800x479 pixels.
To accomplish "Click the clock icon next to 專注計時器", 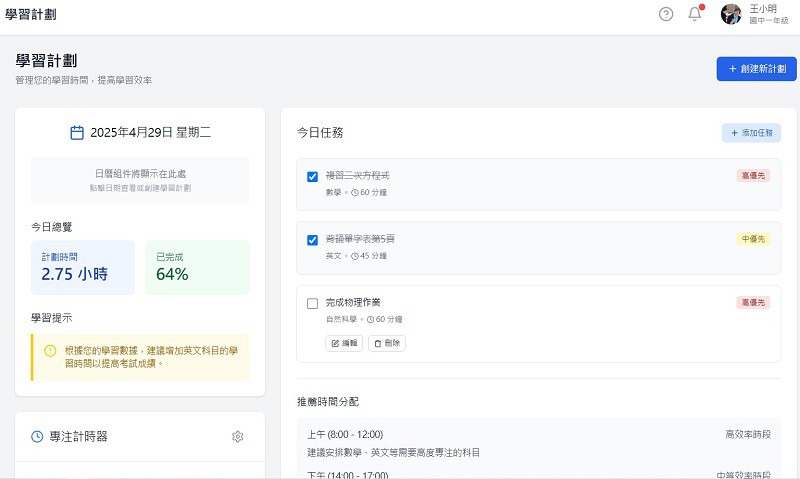I will tap(37, 437).
